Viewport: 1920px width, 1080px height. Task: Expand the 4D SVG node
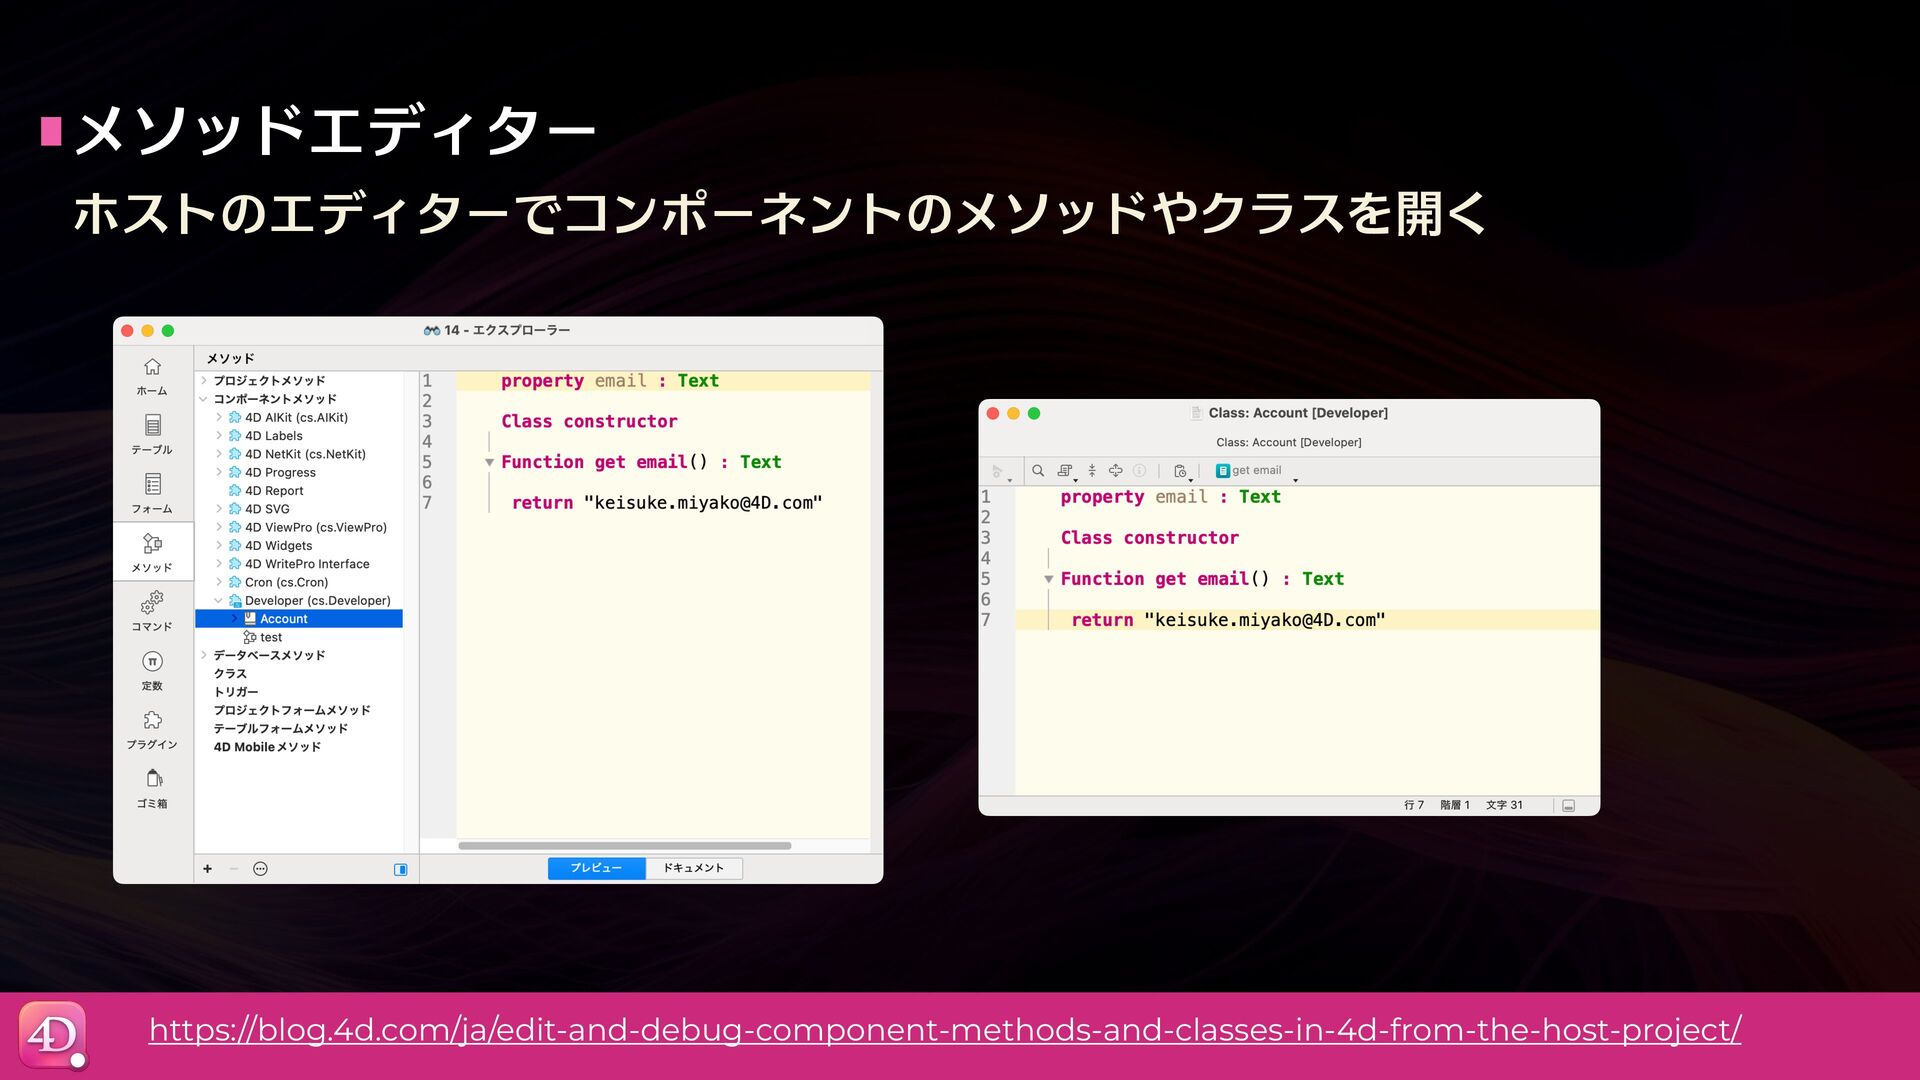(219, 509)
